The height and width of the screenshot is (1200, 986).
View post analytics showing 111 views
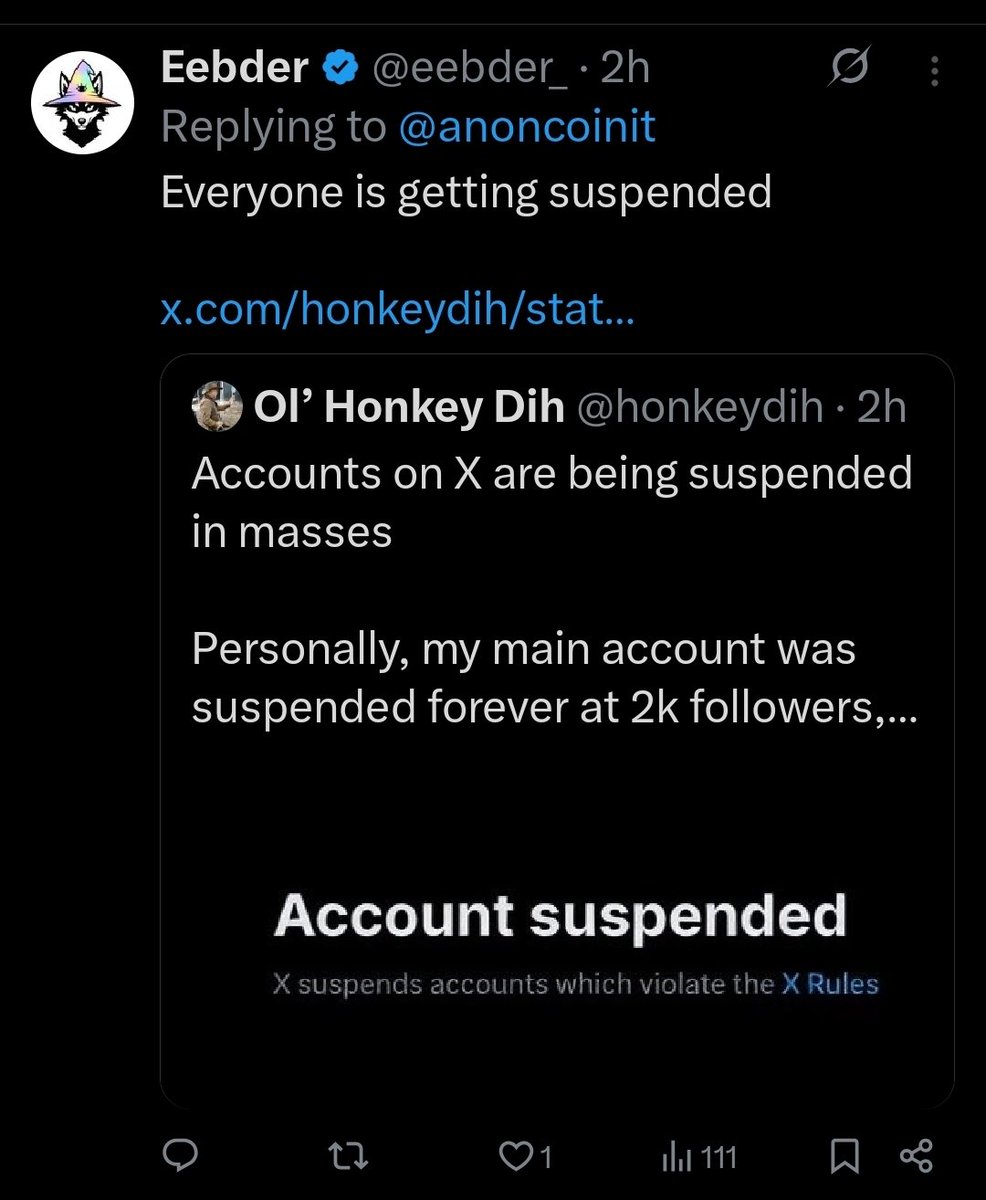tap(698, 1157)
